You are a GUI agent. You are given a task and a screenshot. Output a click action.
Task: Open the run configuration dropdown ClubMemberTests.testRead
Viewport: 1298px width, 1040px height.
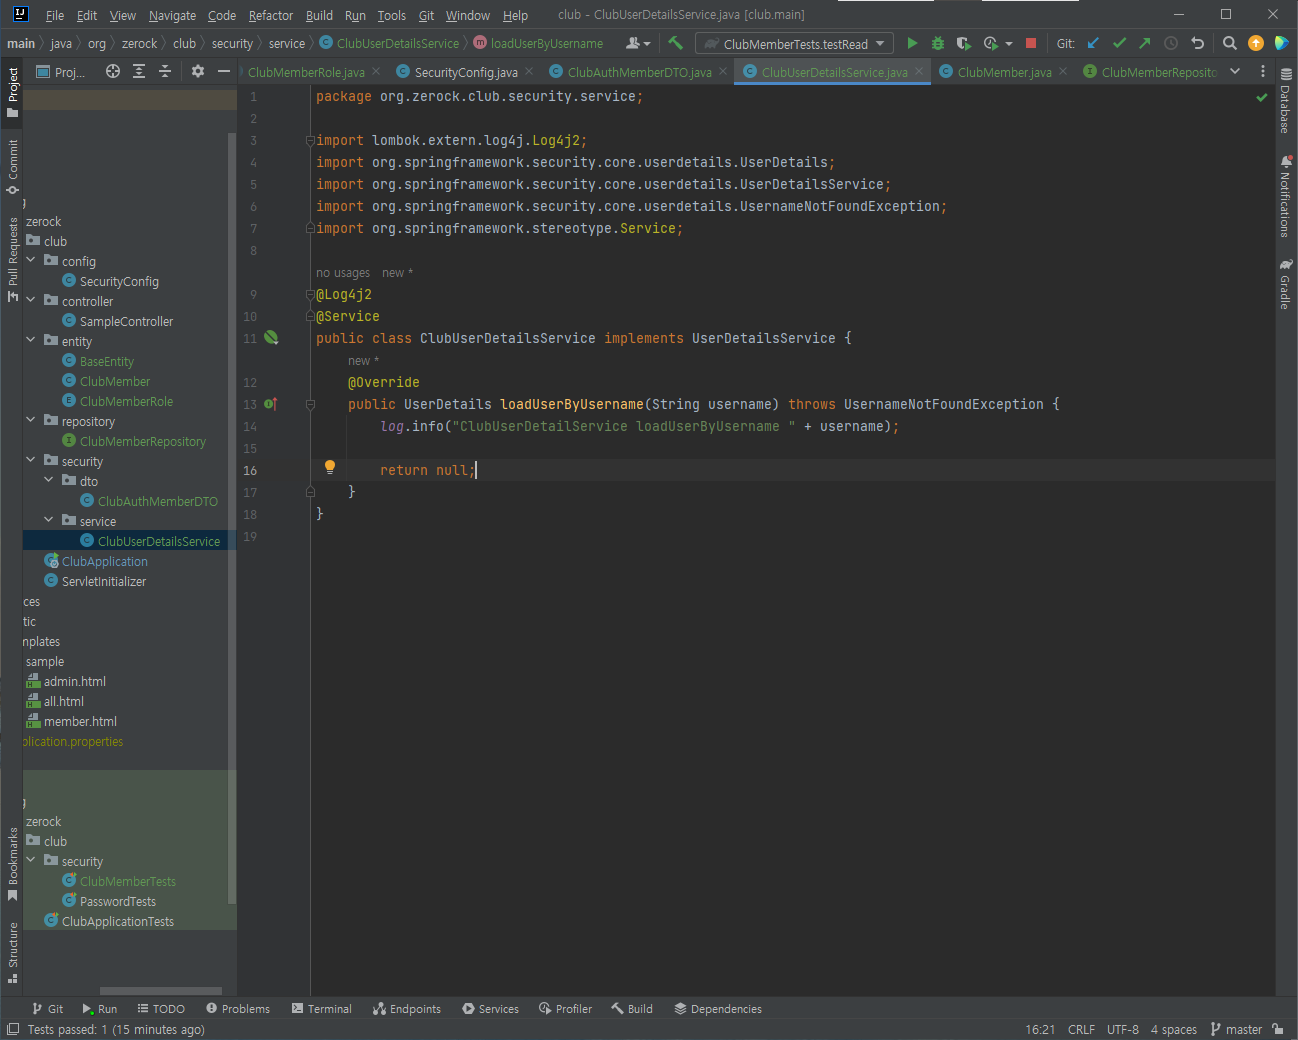795,44
